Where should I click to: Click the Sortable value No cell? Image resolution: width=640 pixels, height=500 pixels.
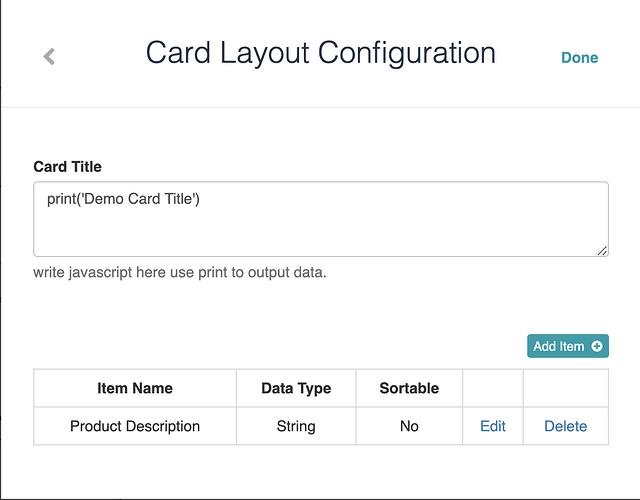[x=409, y=426]
